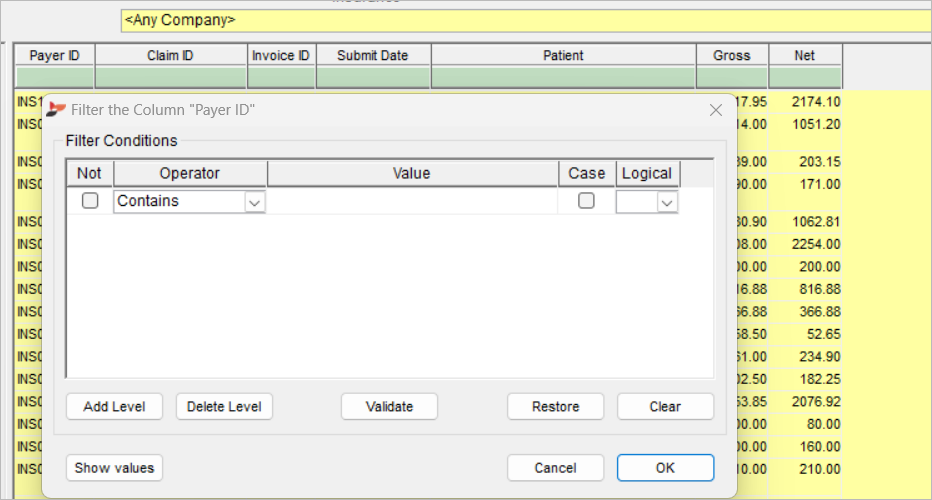Click the Validate button
The width and height of the screenshot is (932, 500).
tap(389, 407)
